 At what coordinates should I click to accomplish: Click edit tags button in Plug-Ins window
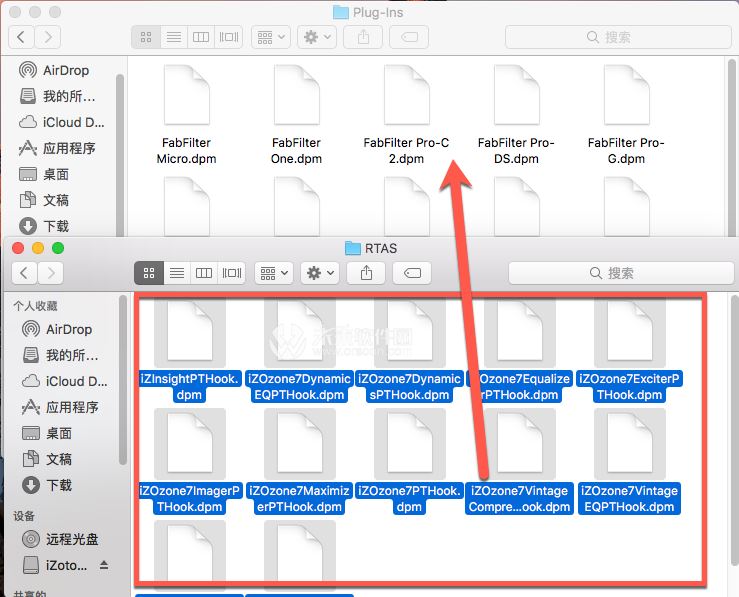pos(409,37)
